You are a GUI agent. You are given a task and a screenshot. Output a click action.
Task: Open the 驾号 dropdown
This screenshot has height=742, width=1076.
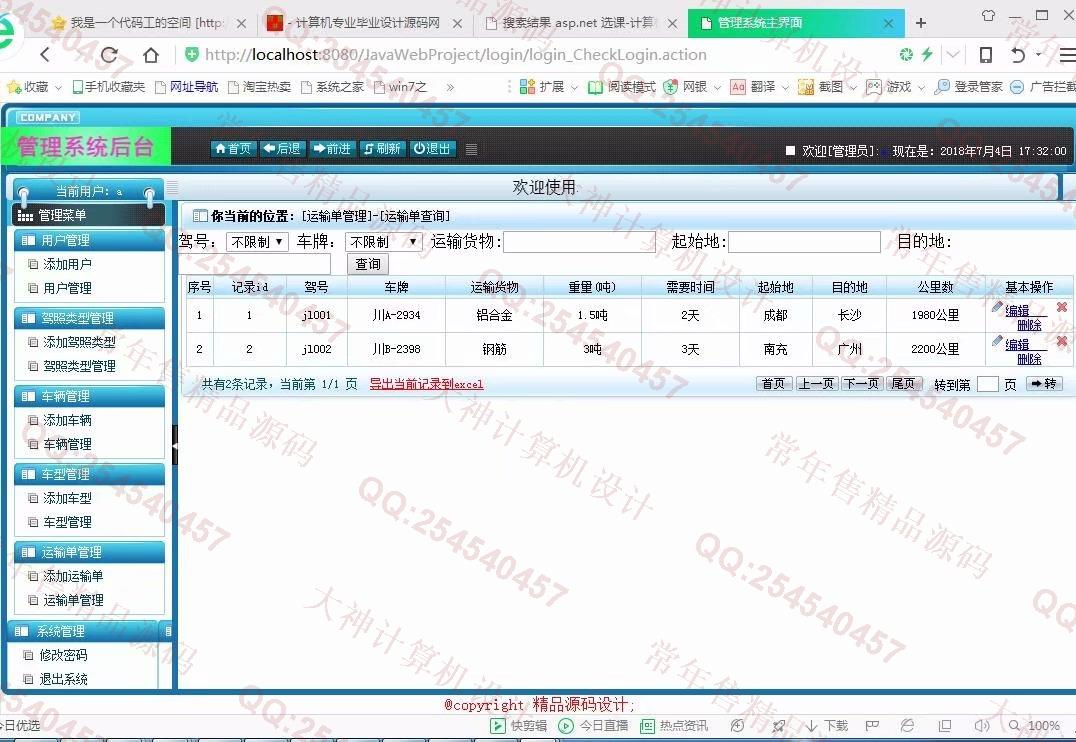click(257, 242)
